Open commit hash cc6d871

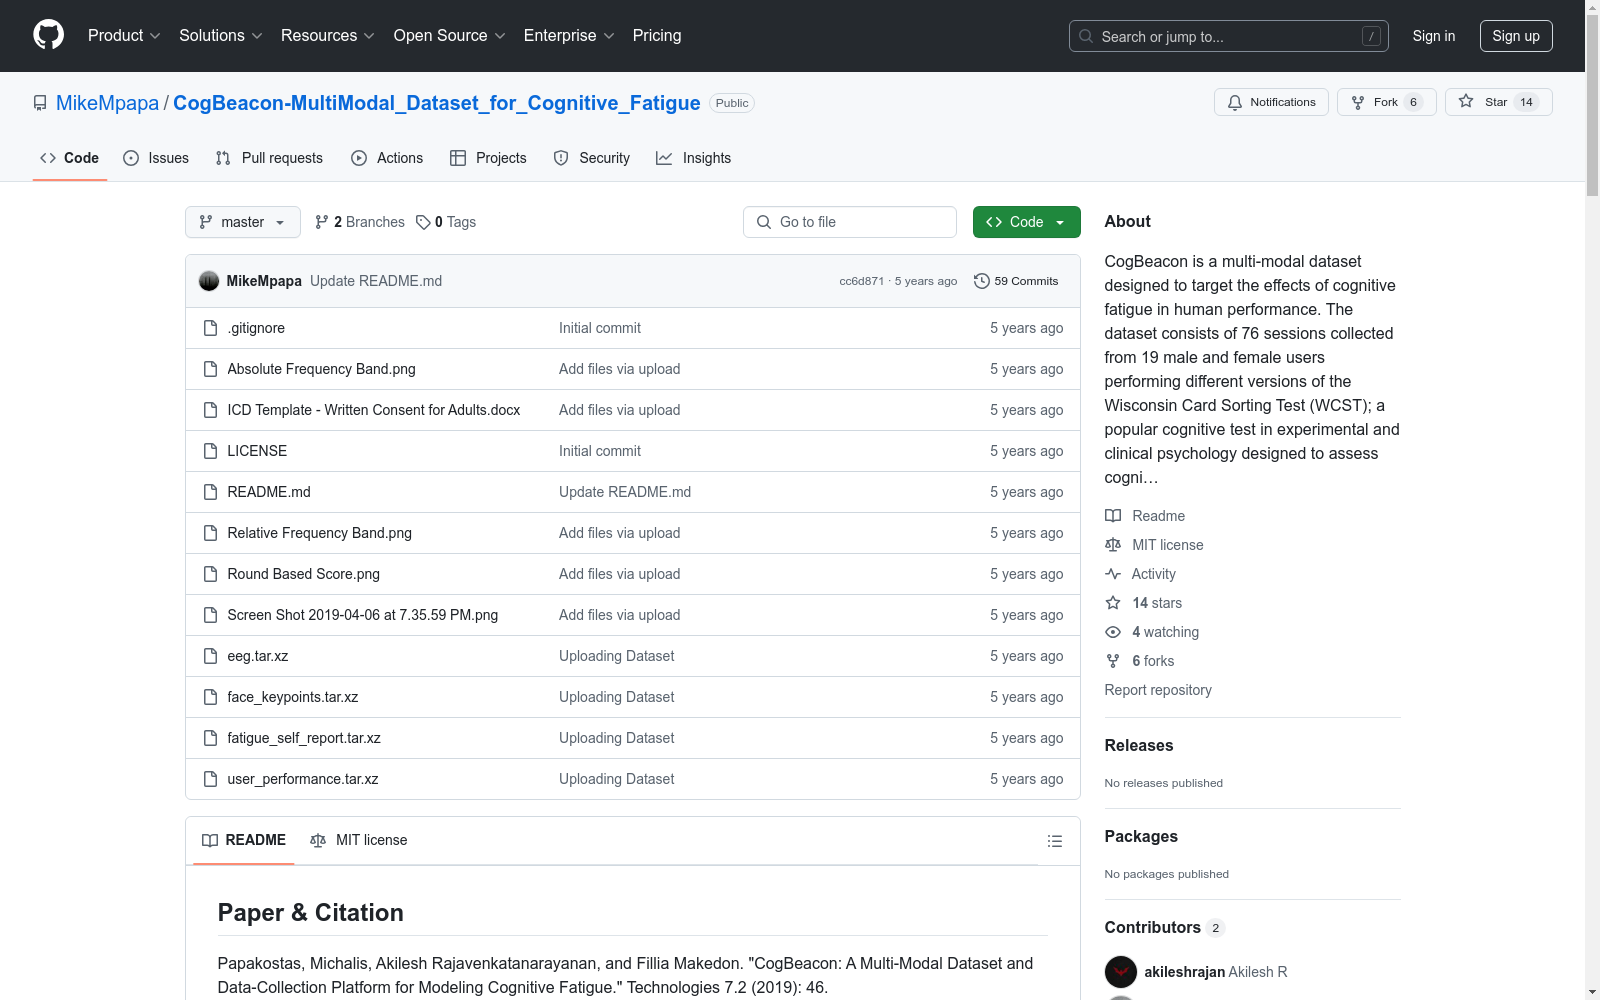click(862, 281)
